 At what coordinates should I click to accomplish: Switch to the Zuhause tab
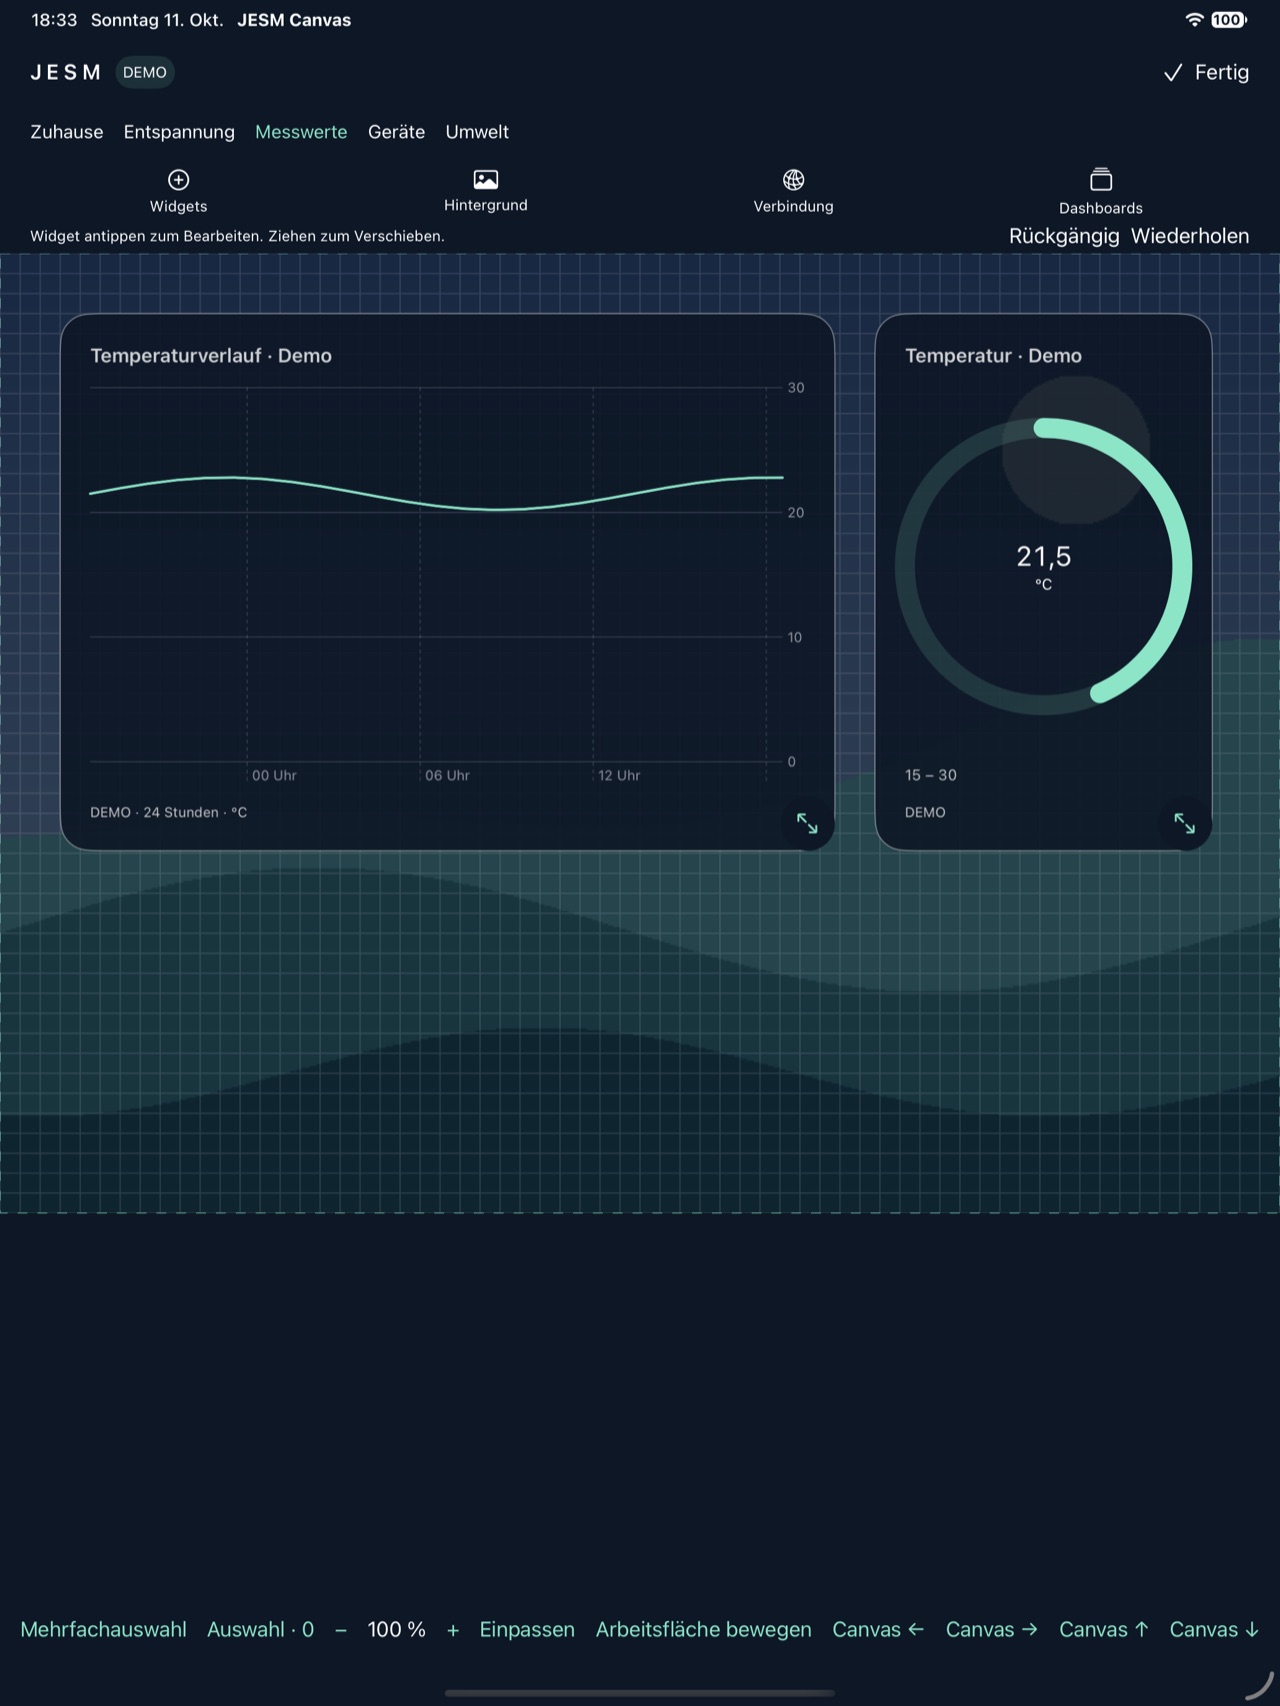pyautogui.click(x=67, y=132)
